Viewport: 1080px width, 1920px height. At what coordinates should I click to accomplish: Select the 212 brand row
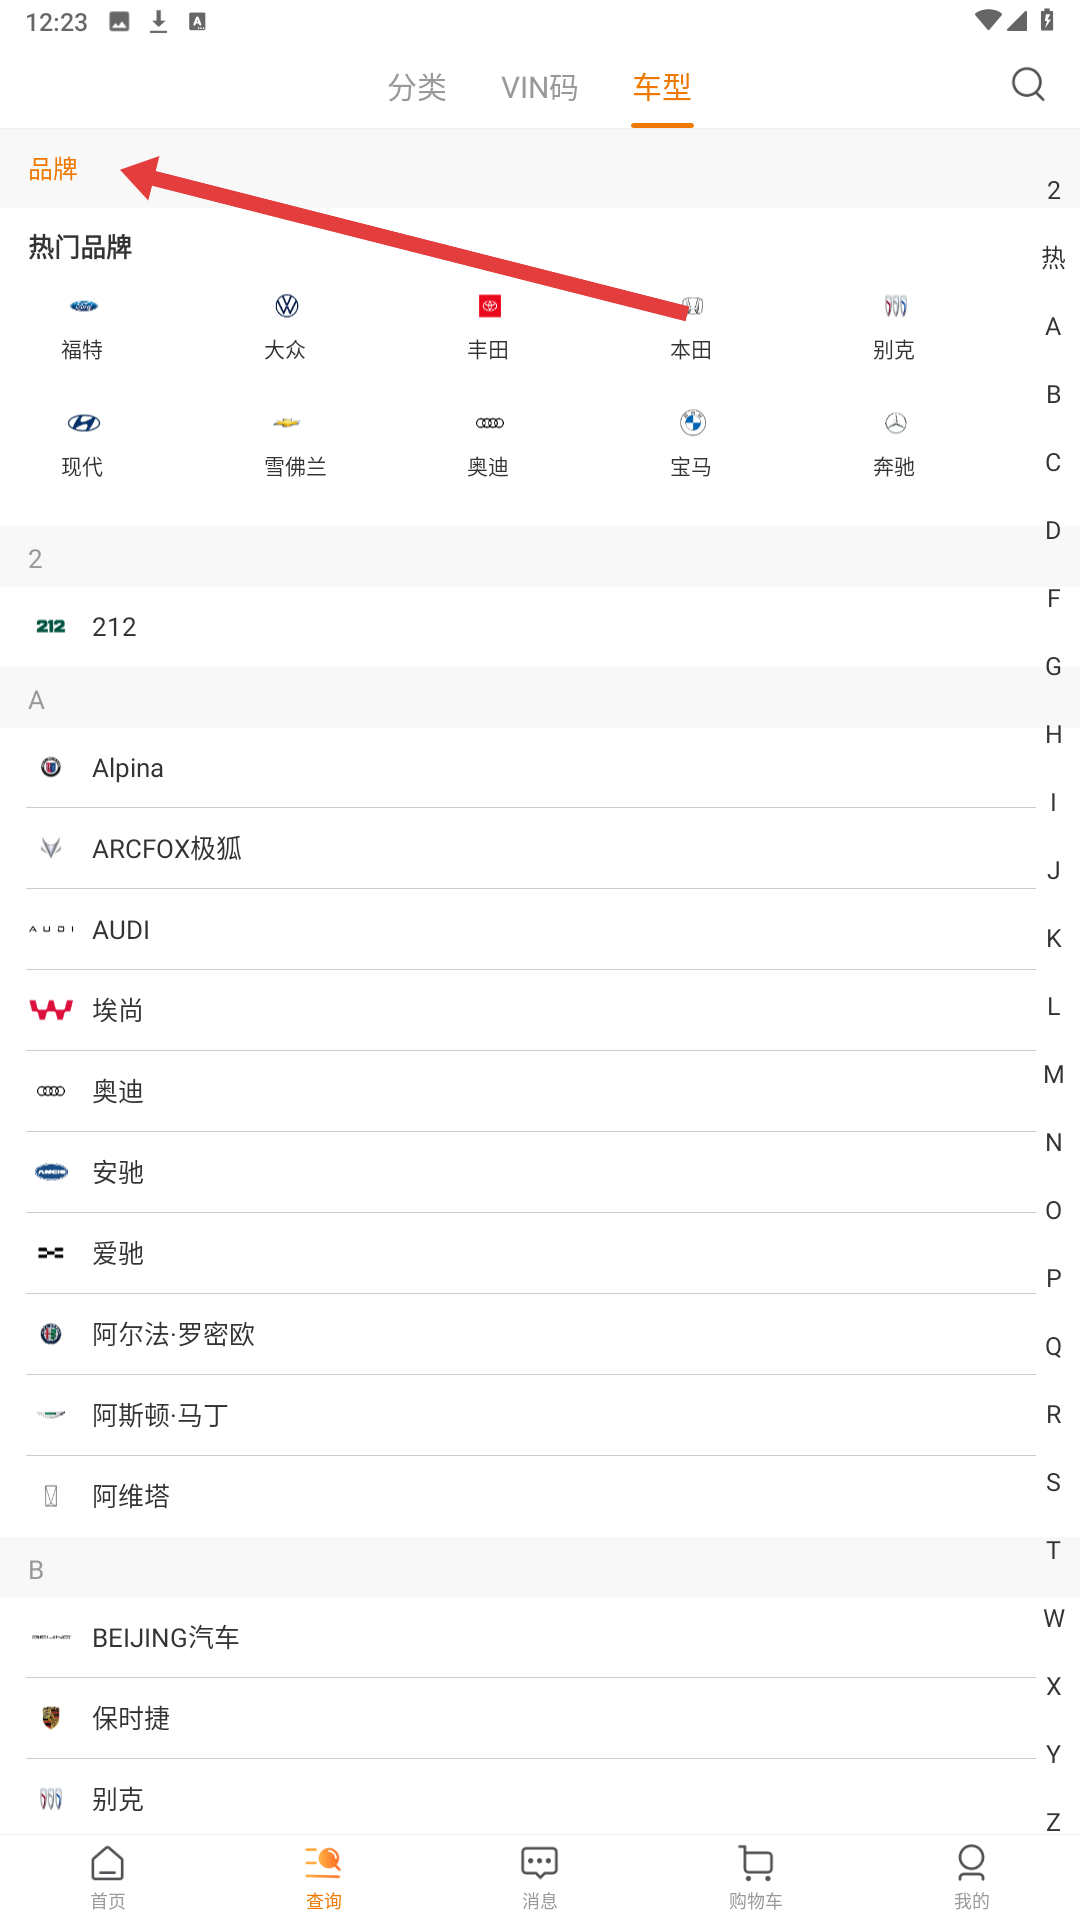tap(114, 627)
